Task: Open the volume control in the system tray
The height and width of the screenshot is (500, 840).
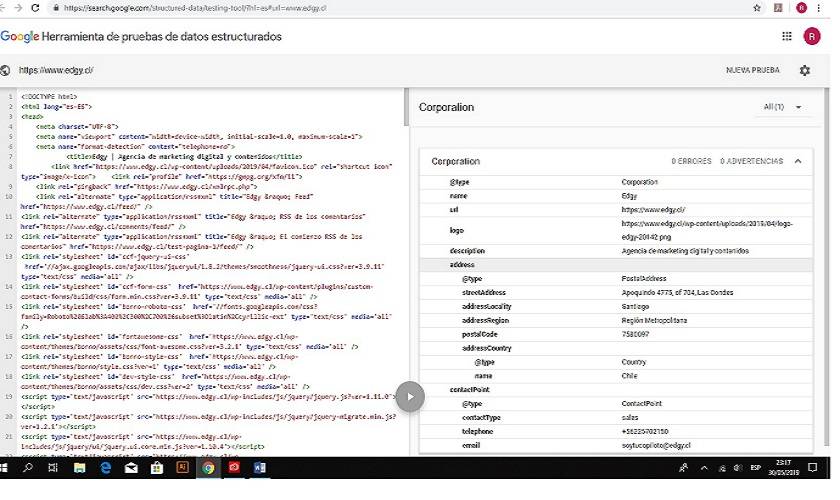Action: tap(738, 468)
